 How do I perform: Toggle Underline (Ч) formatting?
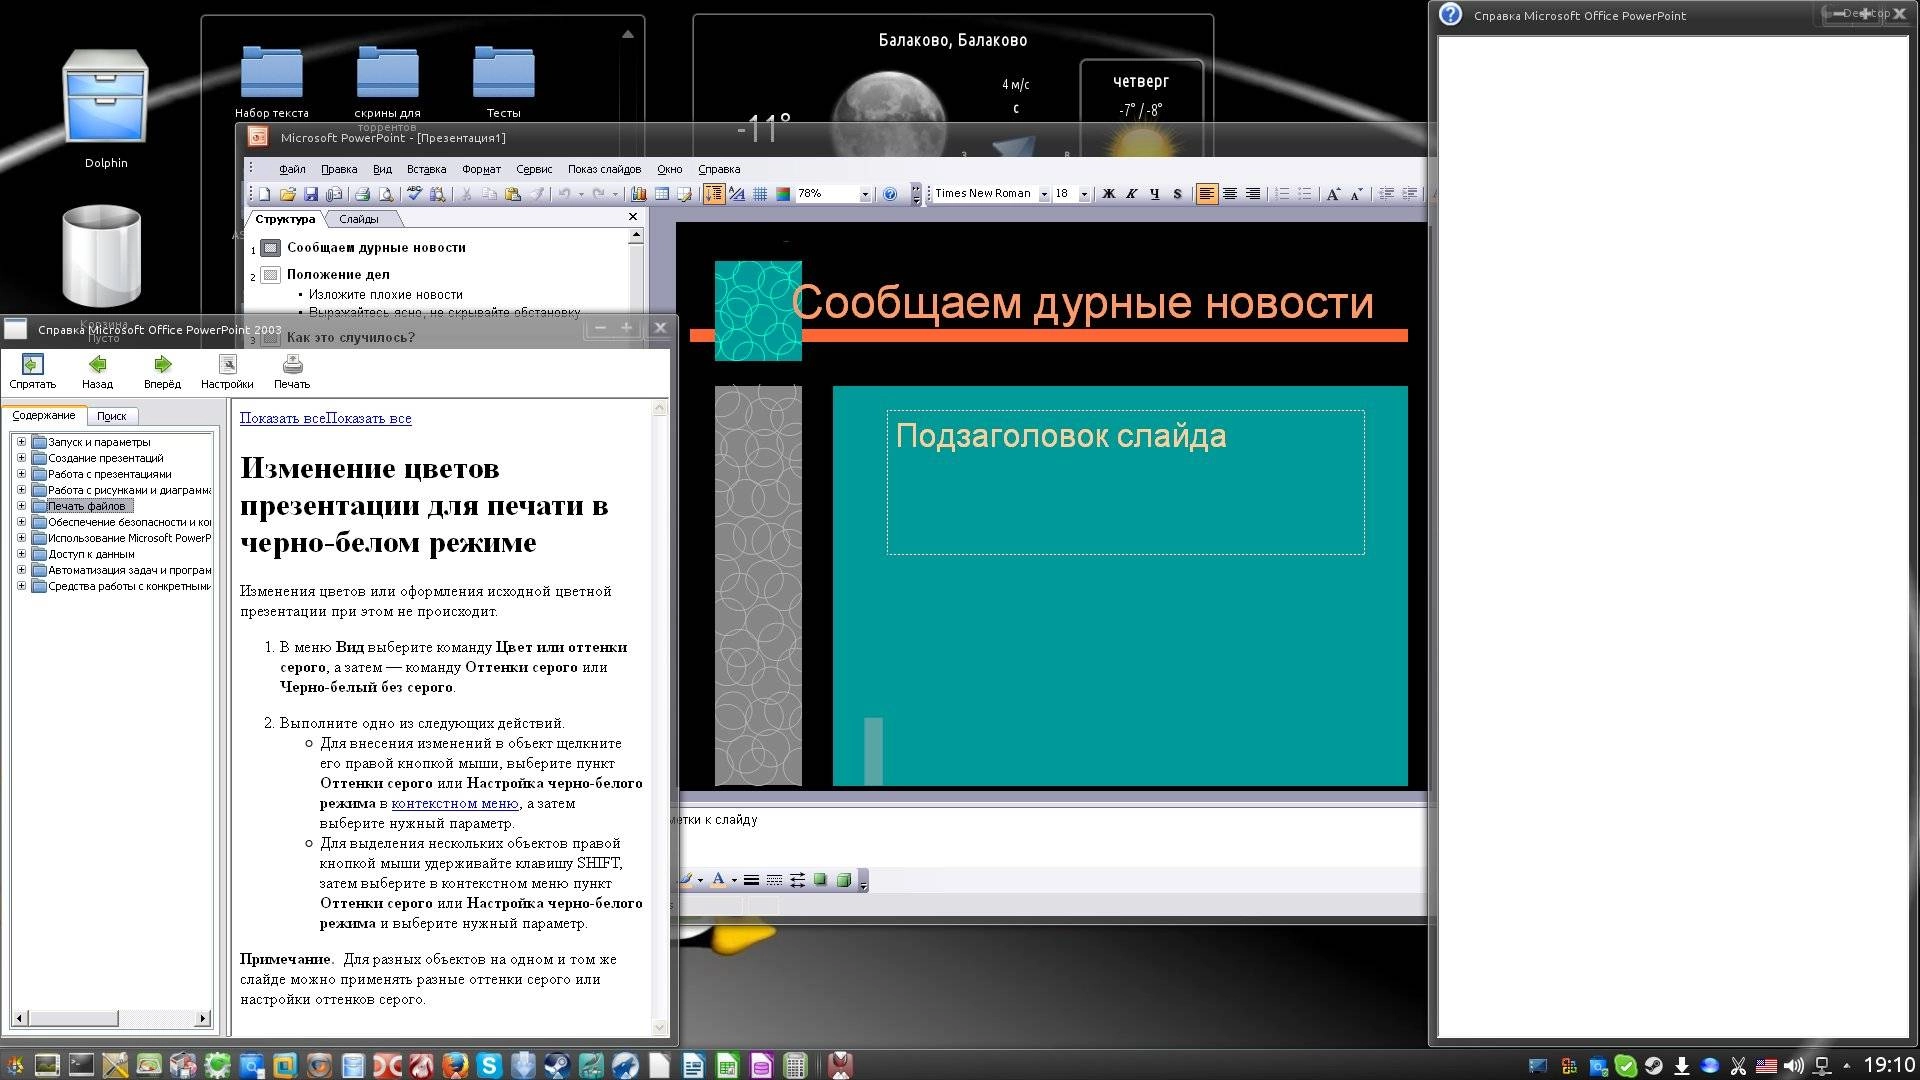(x=1154, y=194)
